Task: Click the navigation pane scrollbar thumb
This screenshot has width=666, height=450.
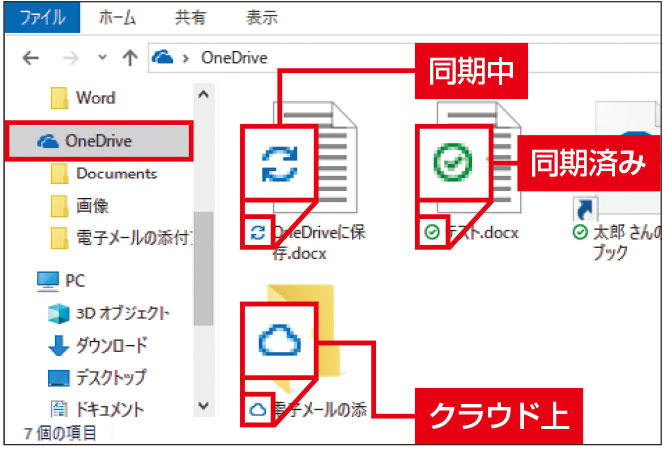Action: pyautogui.click(x=203, y=269)
